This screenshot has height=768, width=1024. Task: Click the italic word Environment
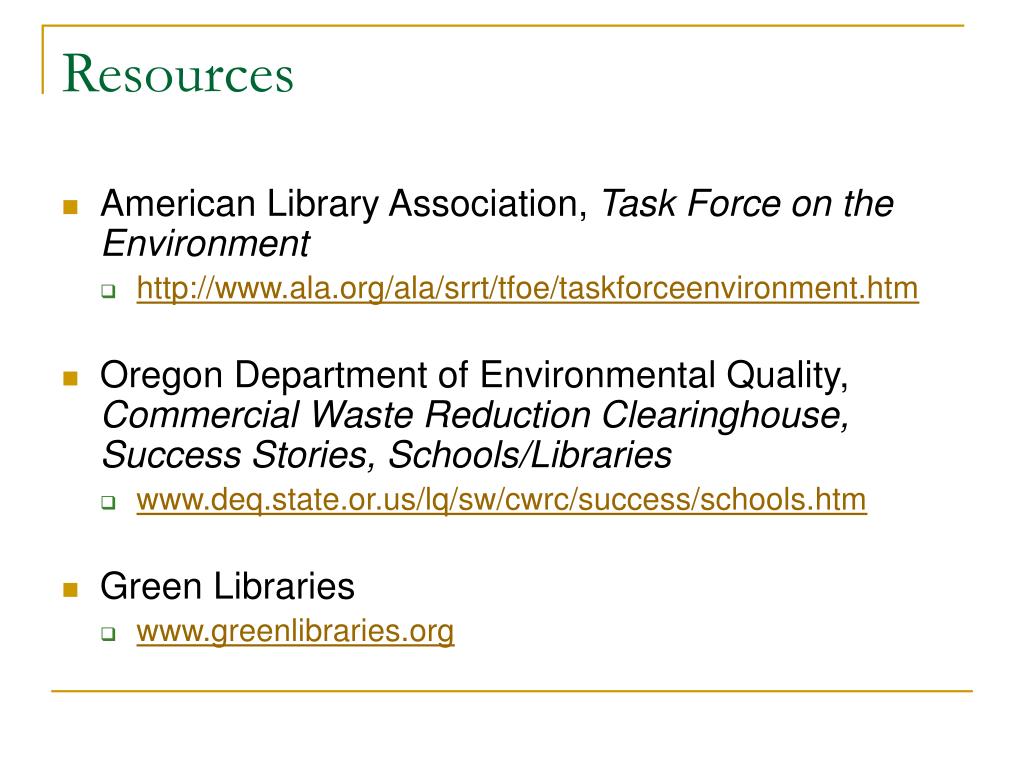[206, 244]
